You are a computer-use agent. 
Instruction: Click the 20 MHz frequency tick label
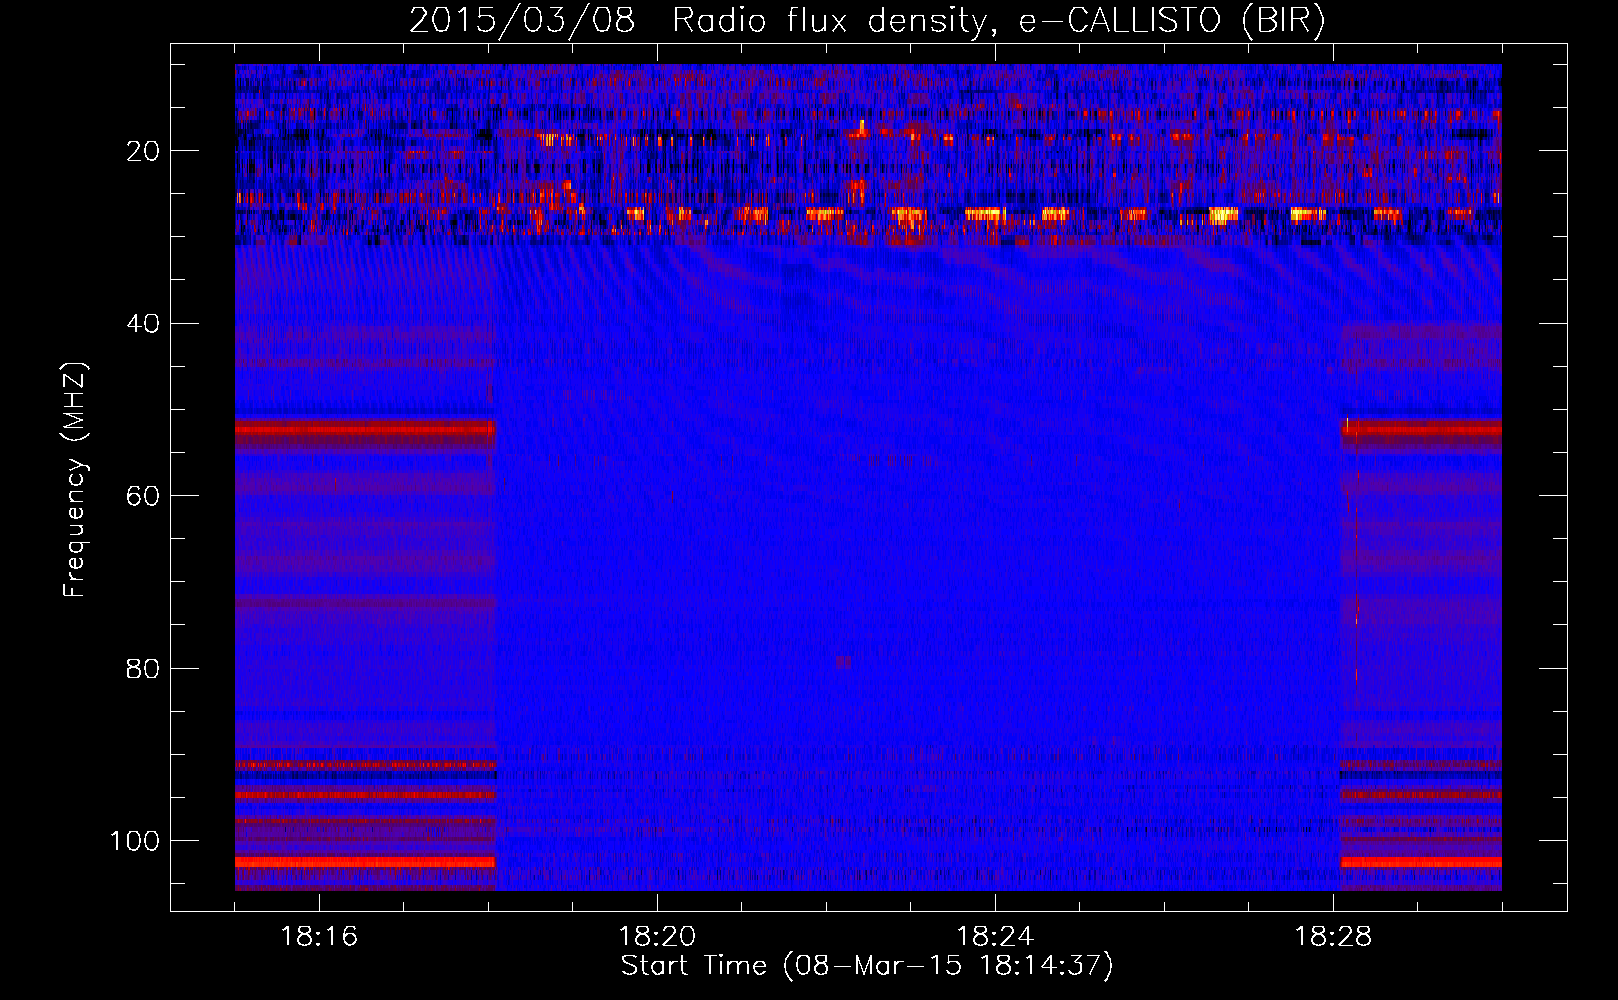143,151
